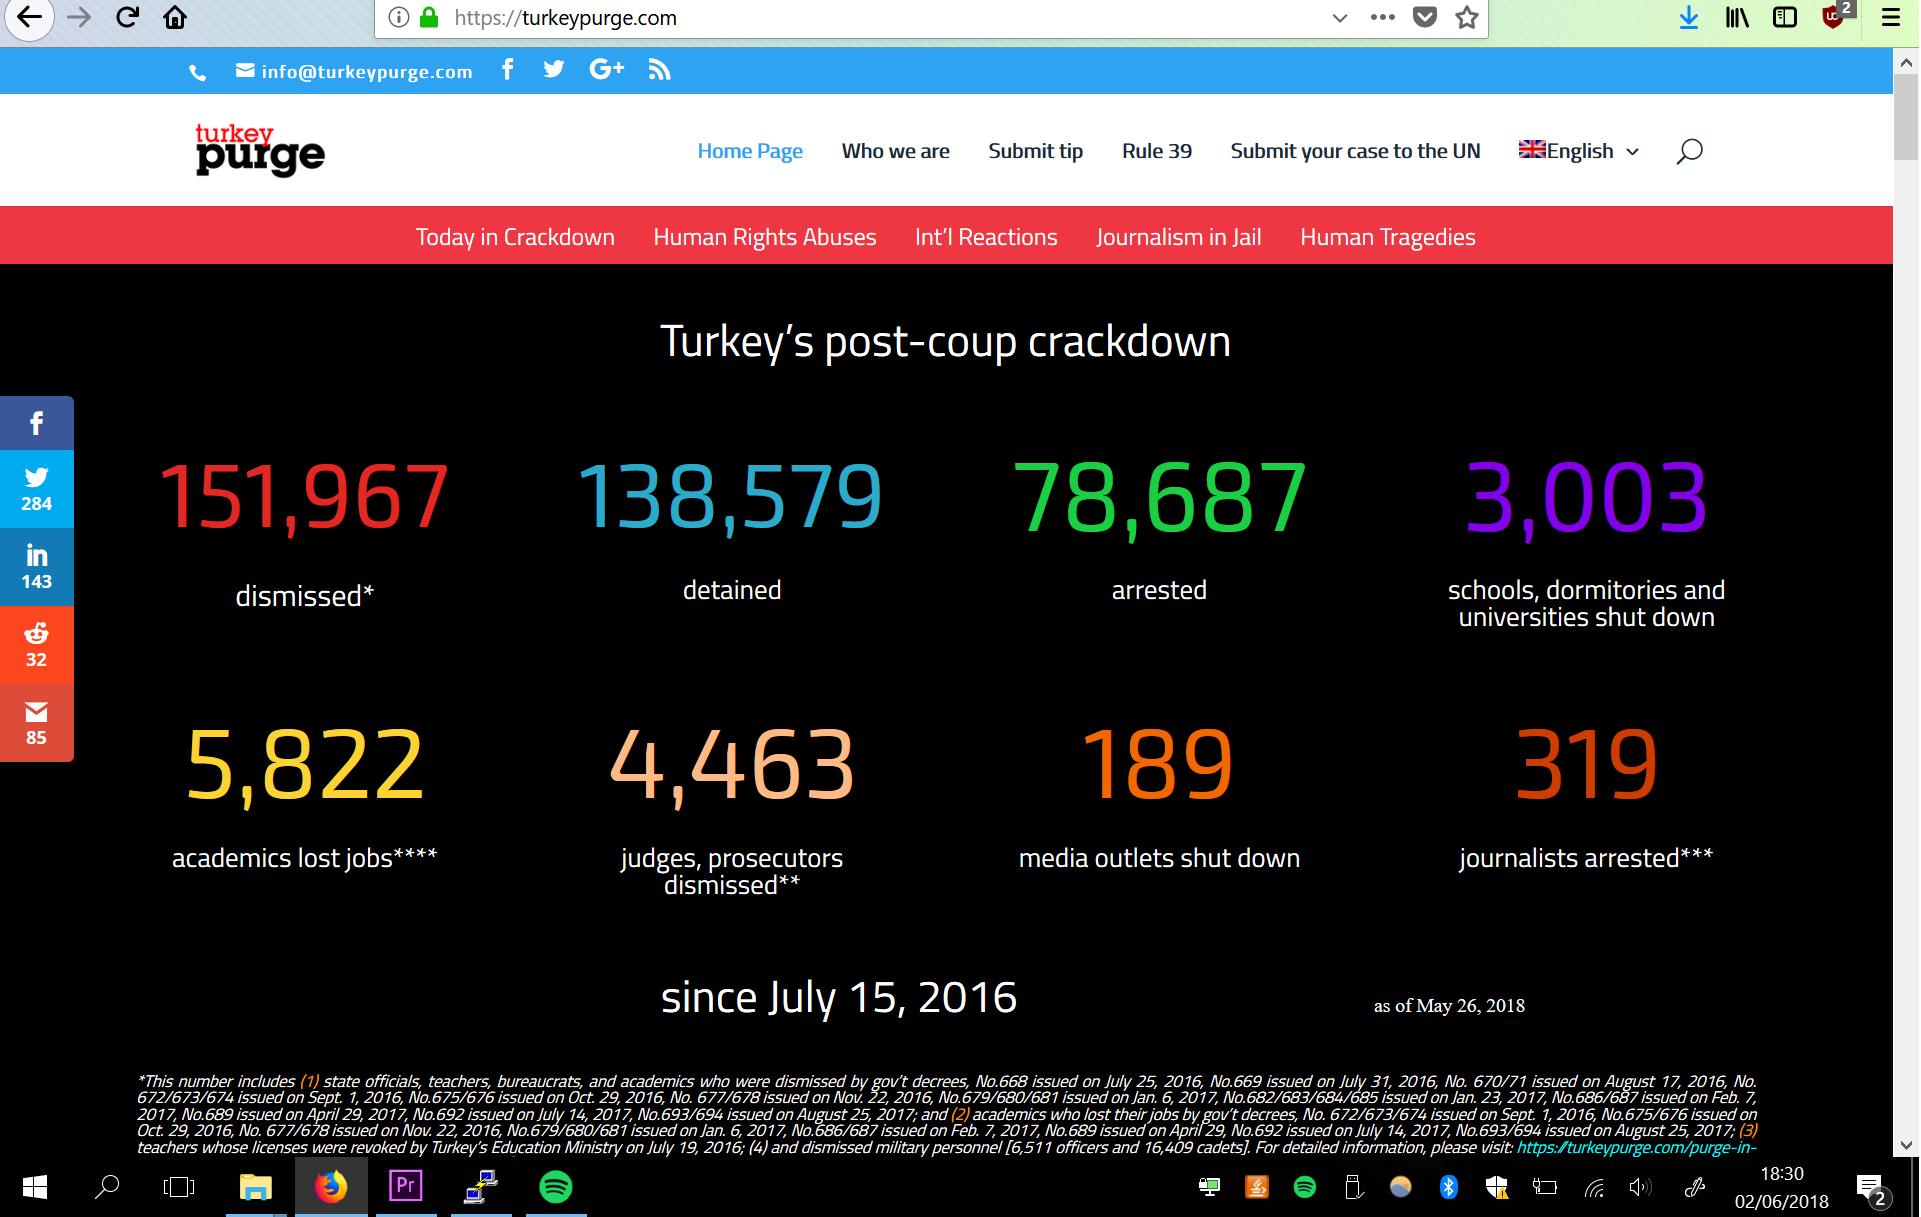Open the English language dropdown

(x=1579, y=151)
